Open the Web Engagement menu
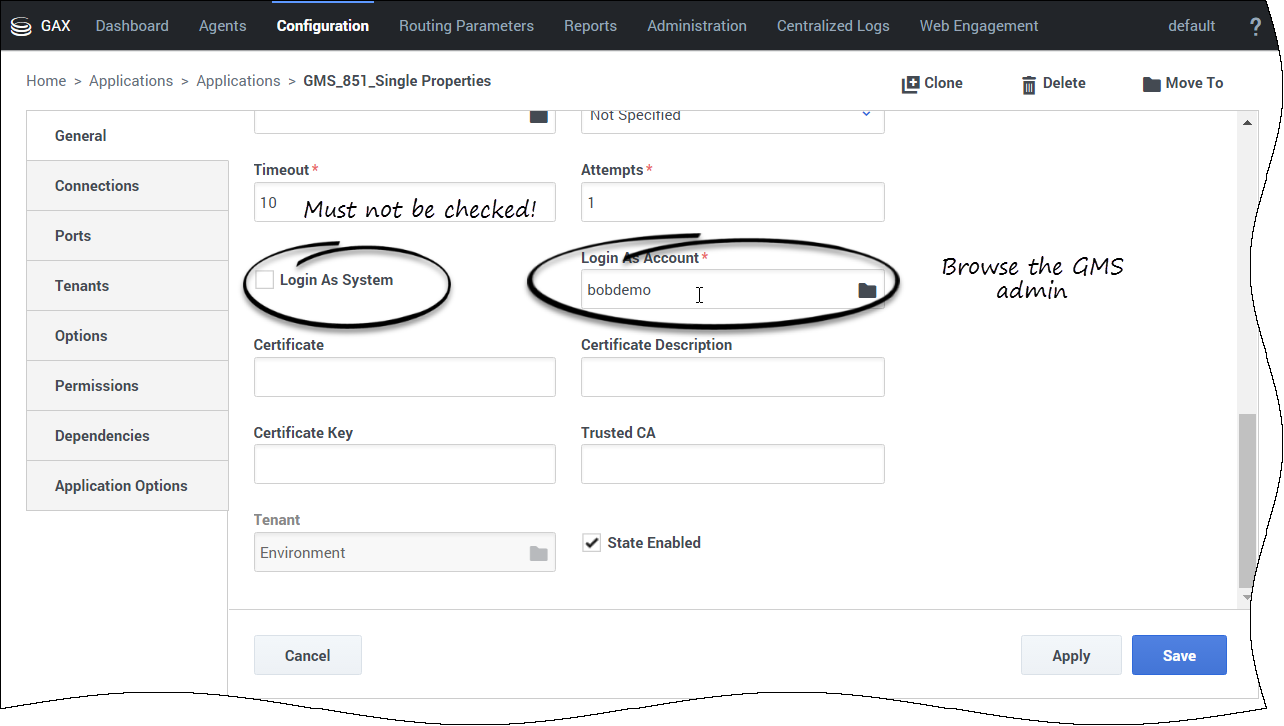The height and width of the screenshot is (726, 1284). coord(979,26)
